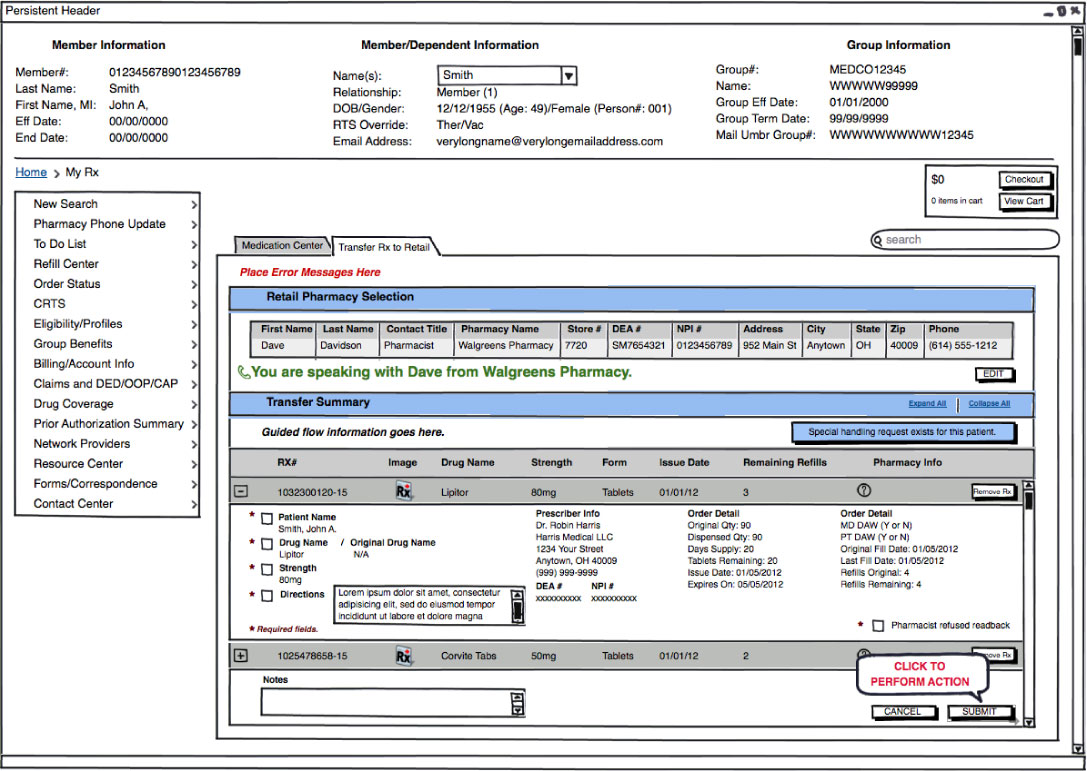Image resolution: width=1087 pixels, height=771 pixels.
Task: Collapse the Lipitor row with minus icon
Action: pyautogui.click(x=241, y=492)
